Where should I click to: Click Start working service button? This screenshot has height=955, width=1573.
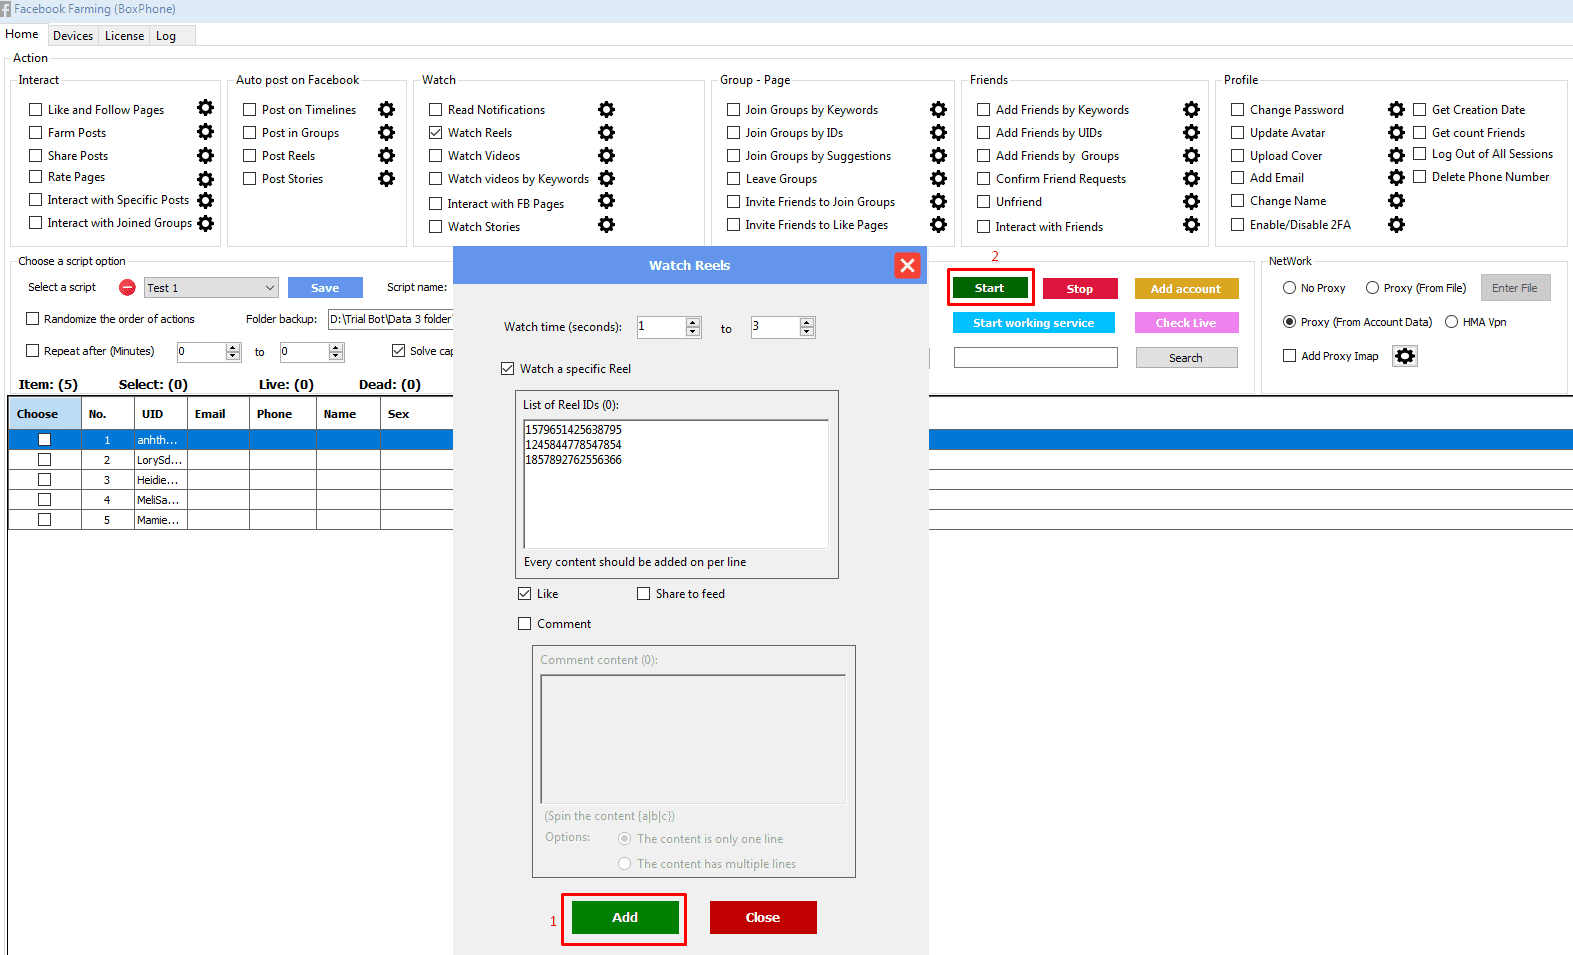[x=1034, y=323]
